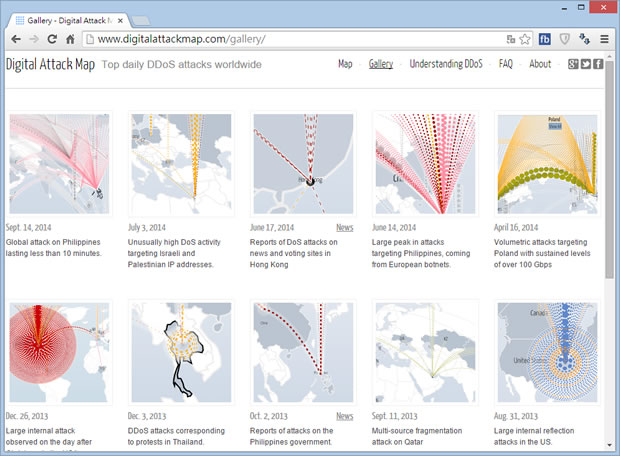Open the June 14, 2014 Philippines peak thumbnail

(x=425, y=164)
